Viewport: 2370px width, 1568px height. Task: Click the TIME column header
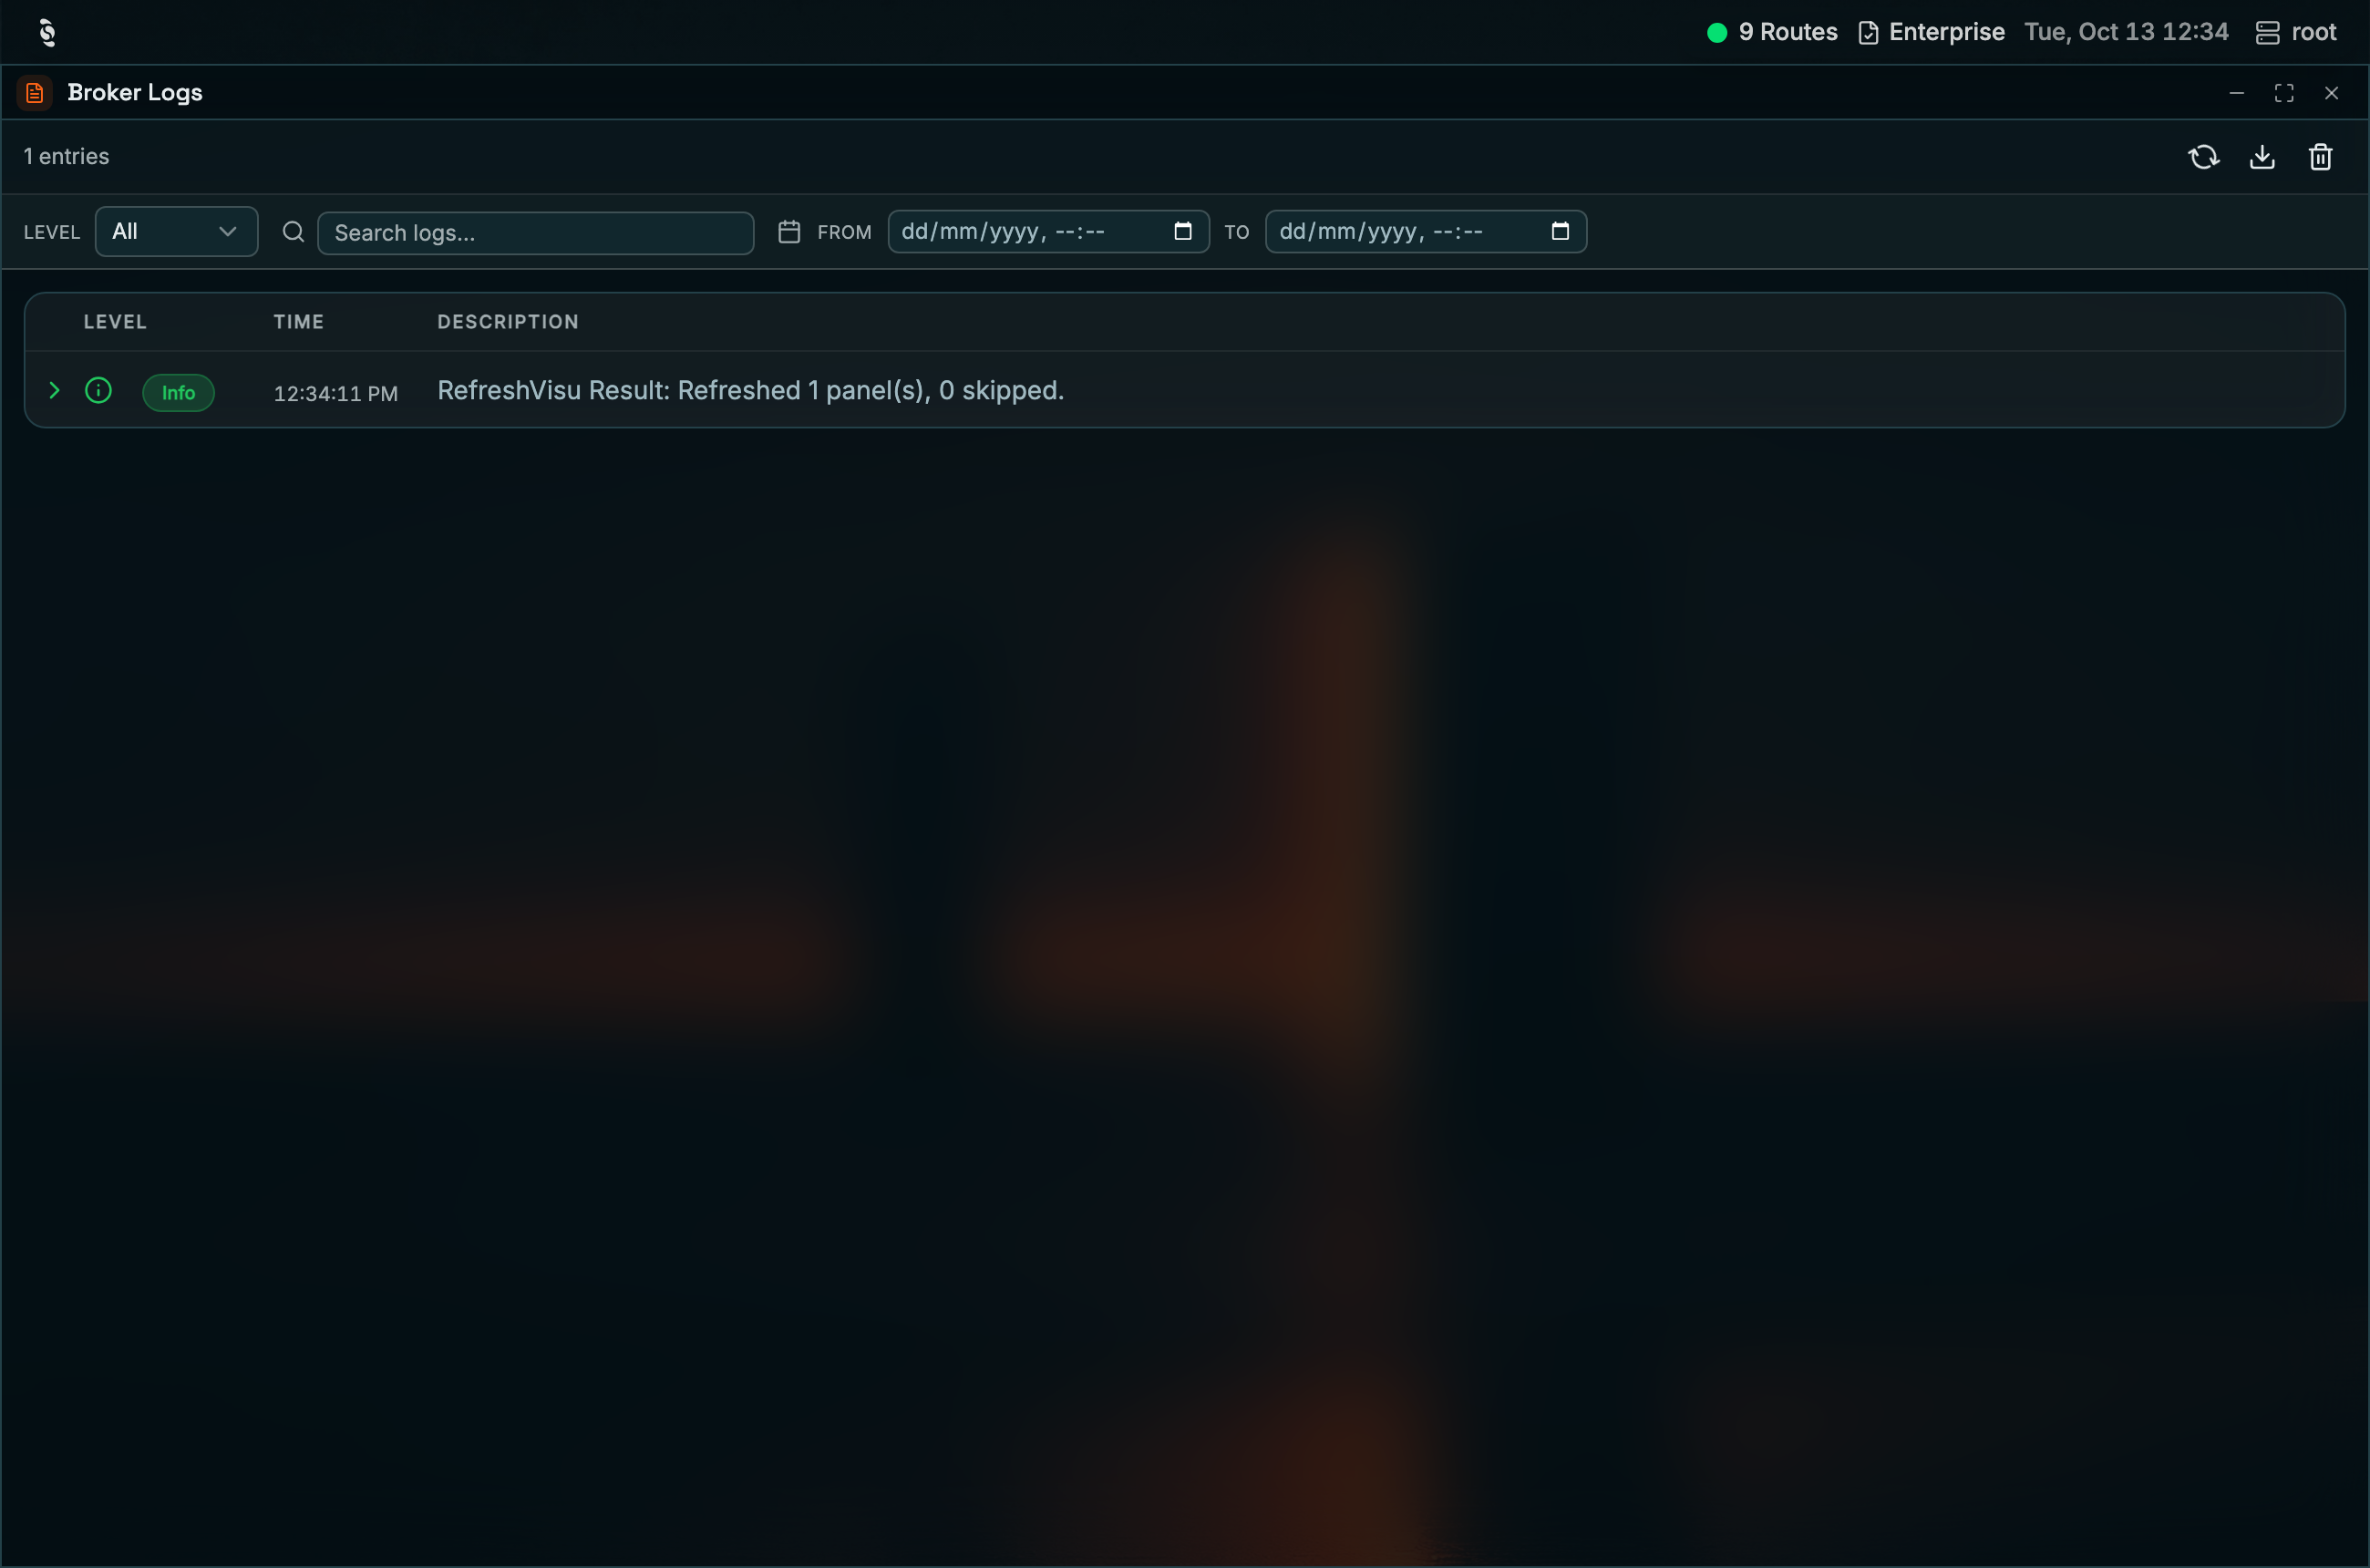coord(298,322)
